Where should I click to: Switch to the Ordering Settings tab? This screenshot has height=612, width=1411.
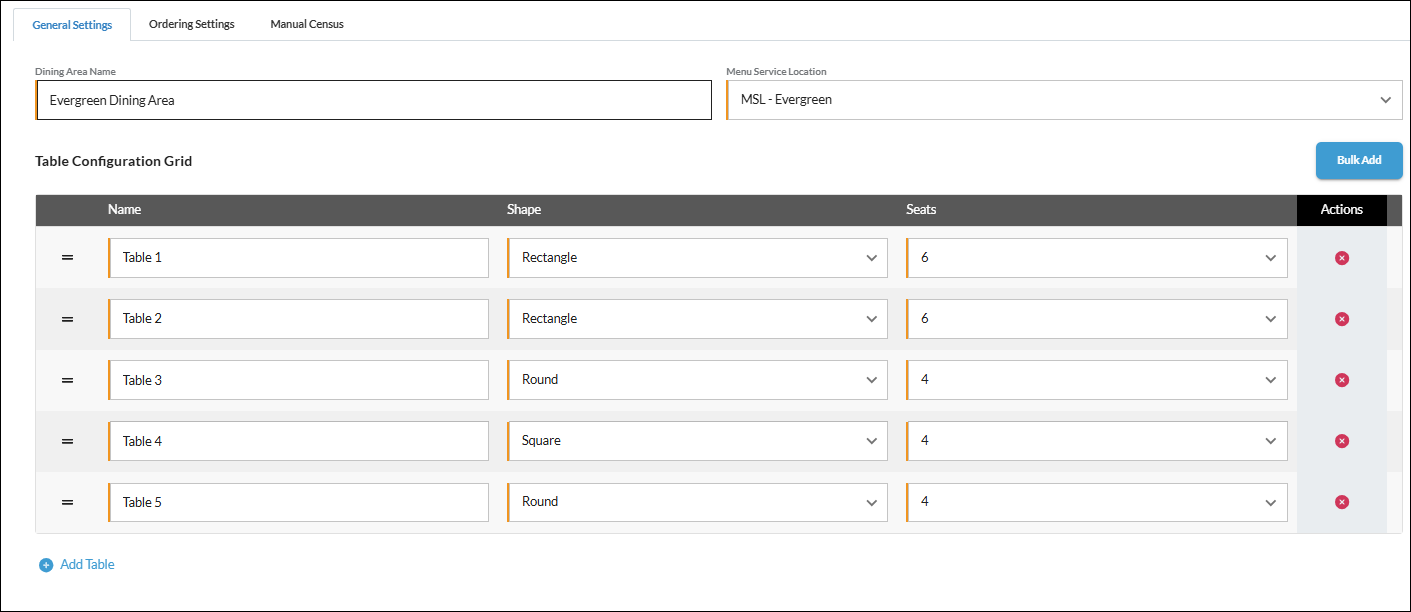[x=192, y=24]
